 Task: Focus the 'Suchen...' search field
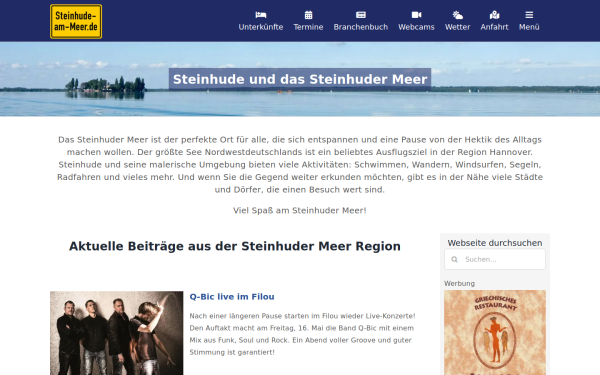pyautogui.click(x=495, y=259)
